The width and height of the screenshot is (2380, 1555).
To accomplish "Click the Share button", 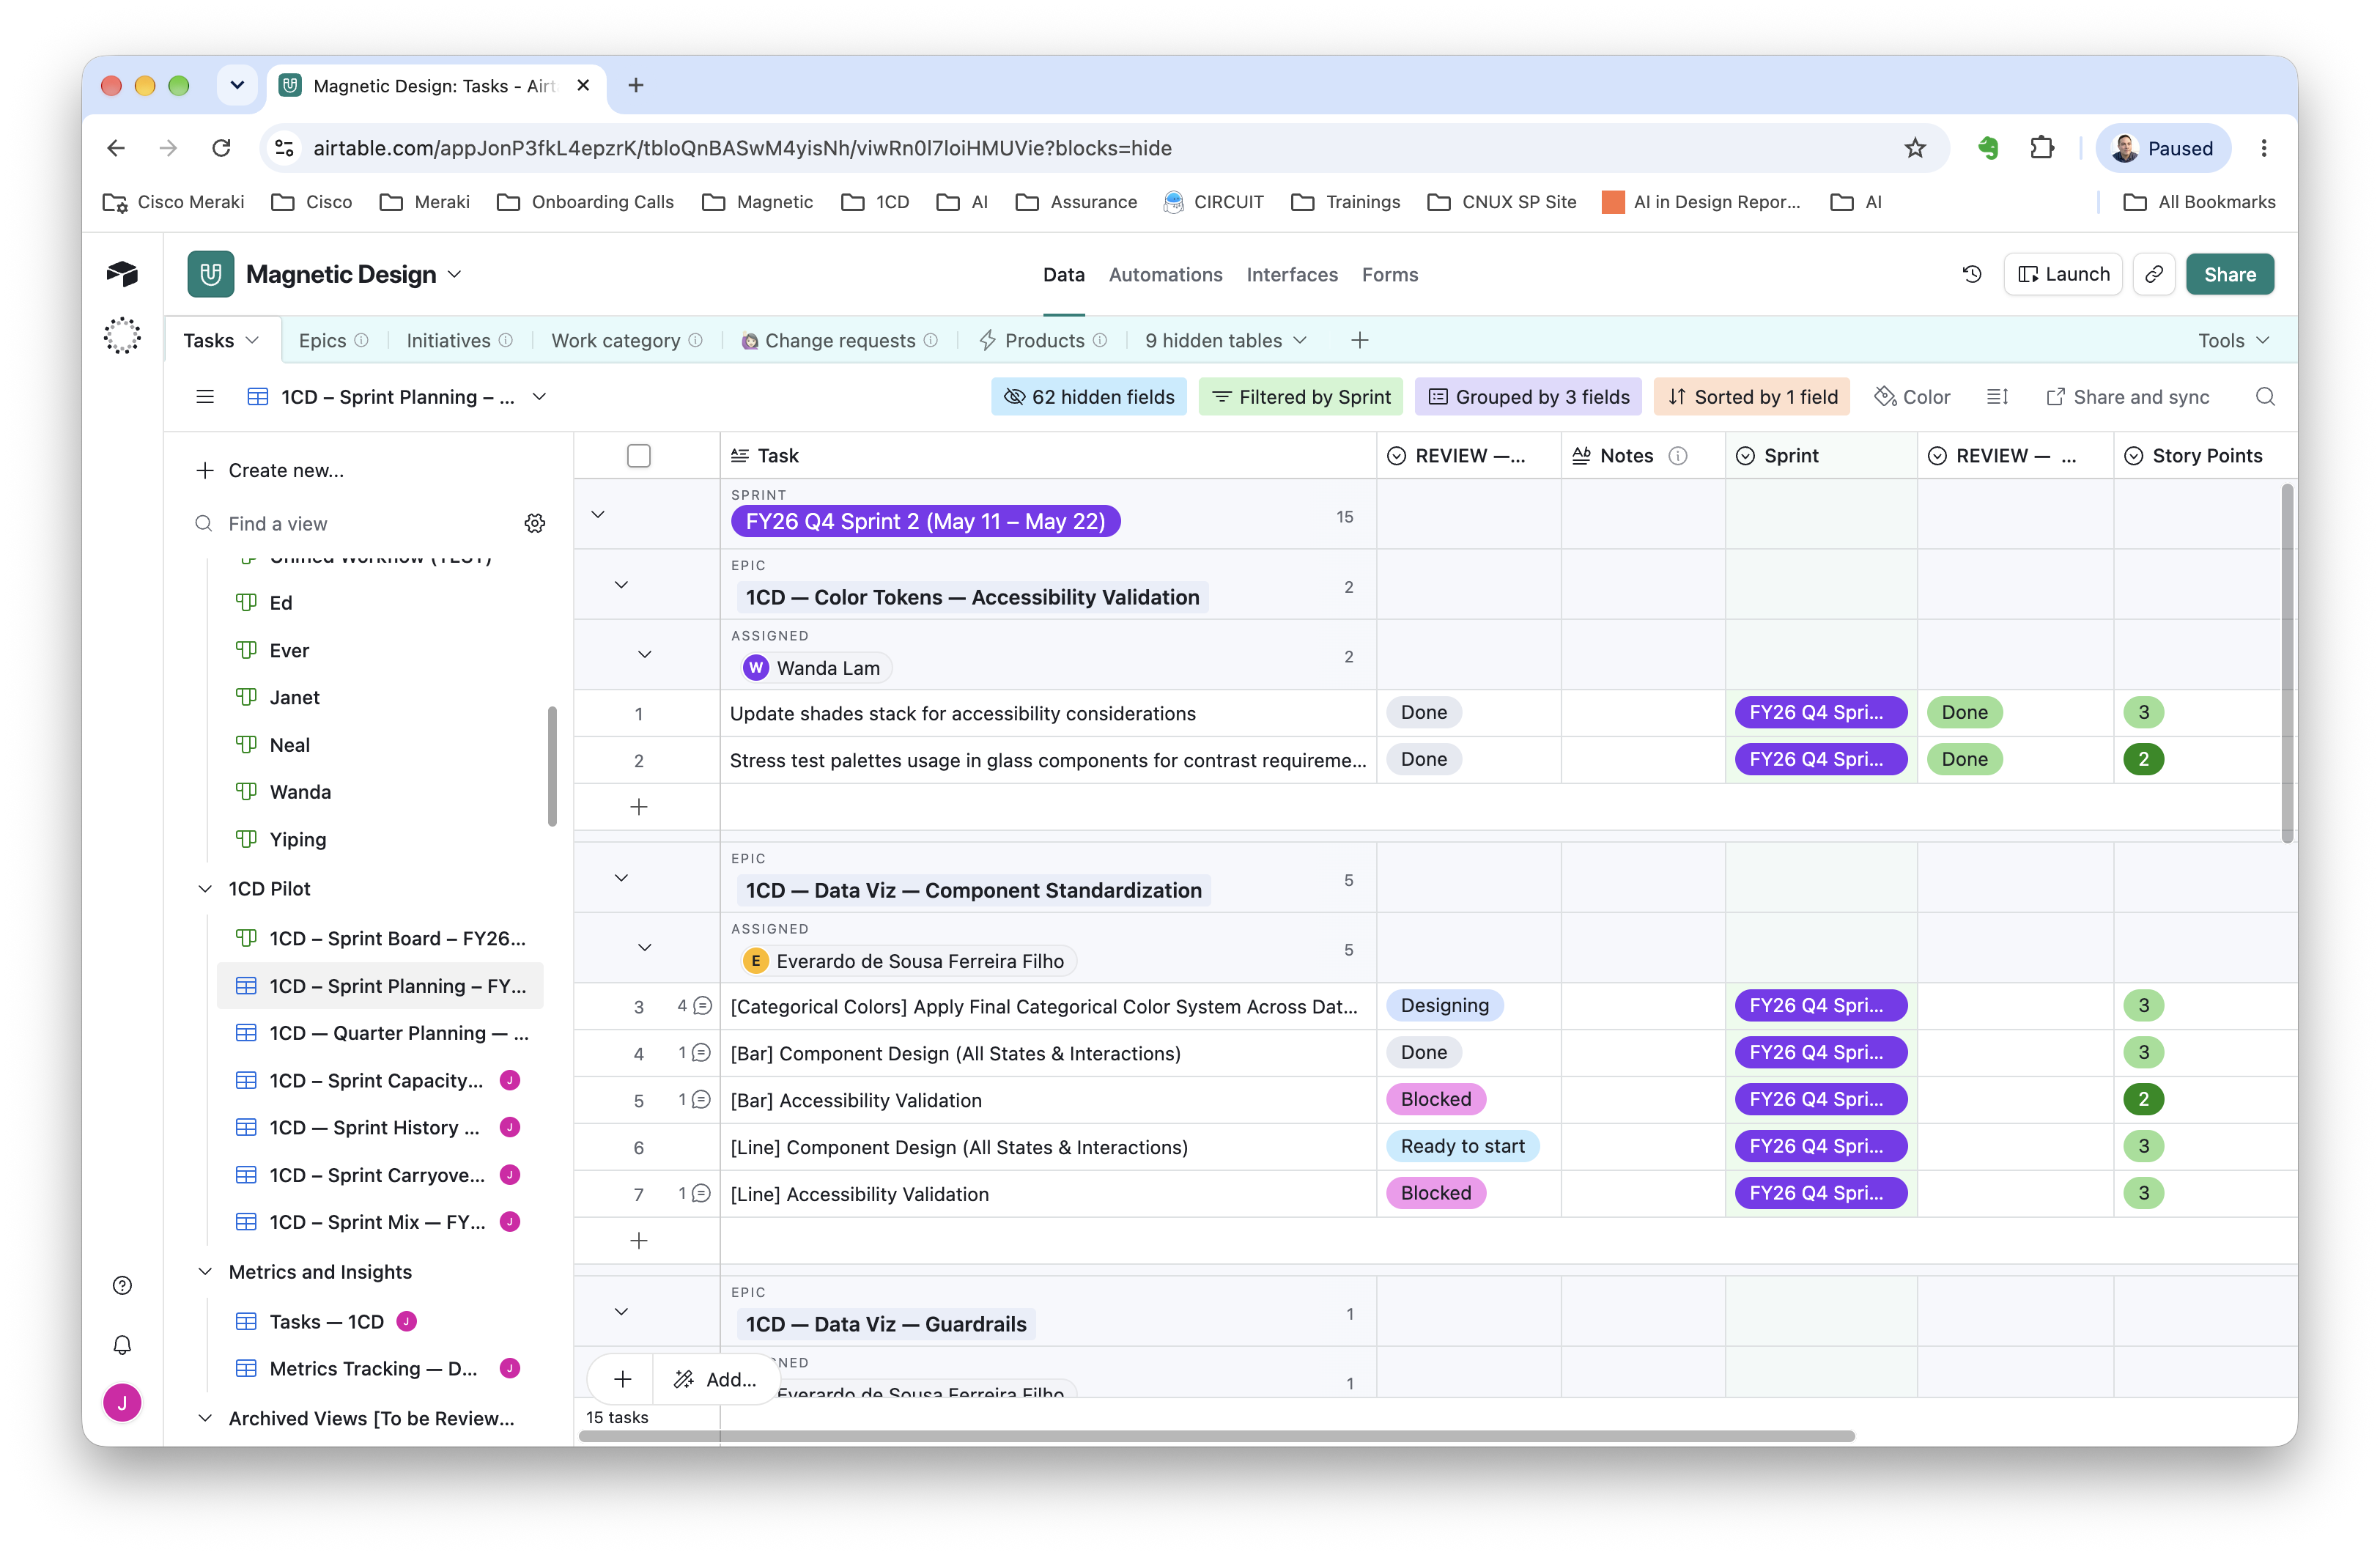I will coord(2229,274).
